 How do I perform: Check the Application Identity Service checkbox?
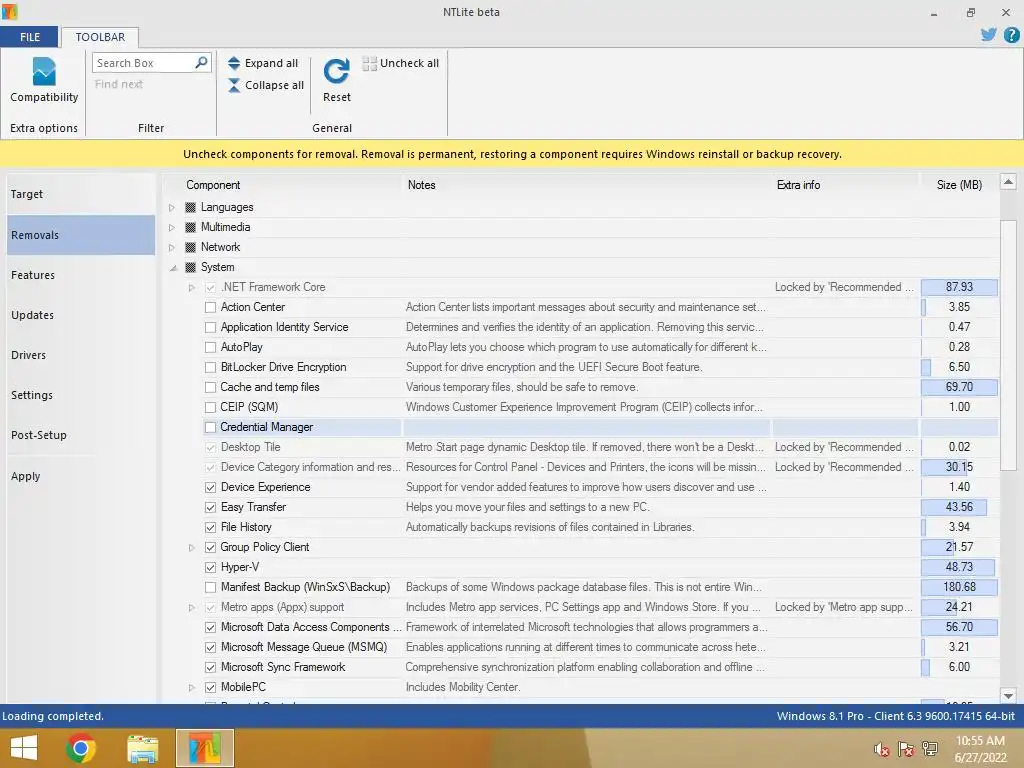pos(210,327)
